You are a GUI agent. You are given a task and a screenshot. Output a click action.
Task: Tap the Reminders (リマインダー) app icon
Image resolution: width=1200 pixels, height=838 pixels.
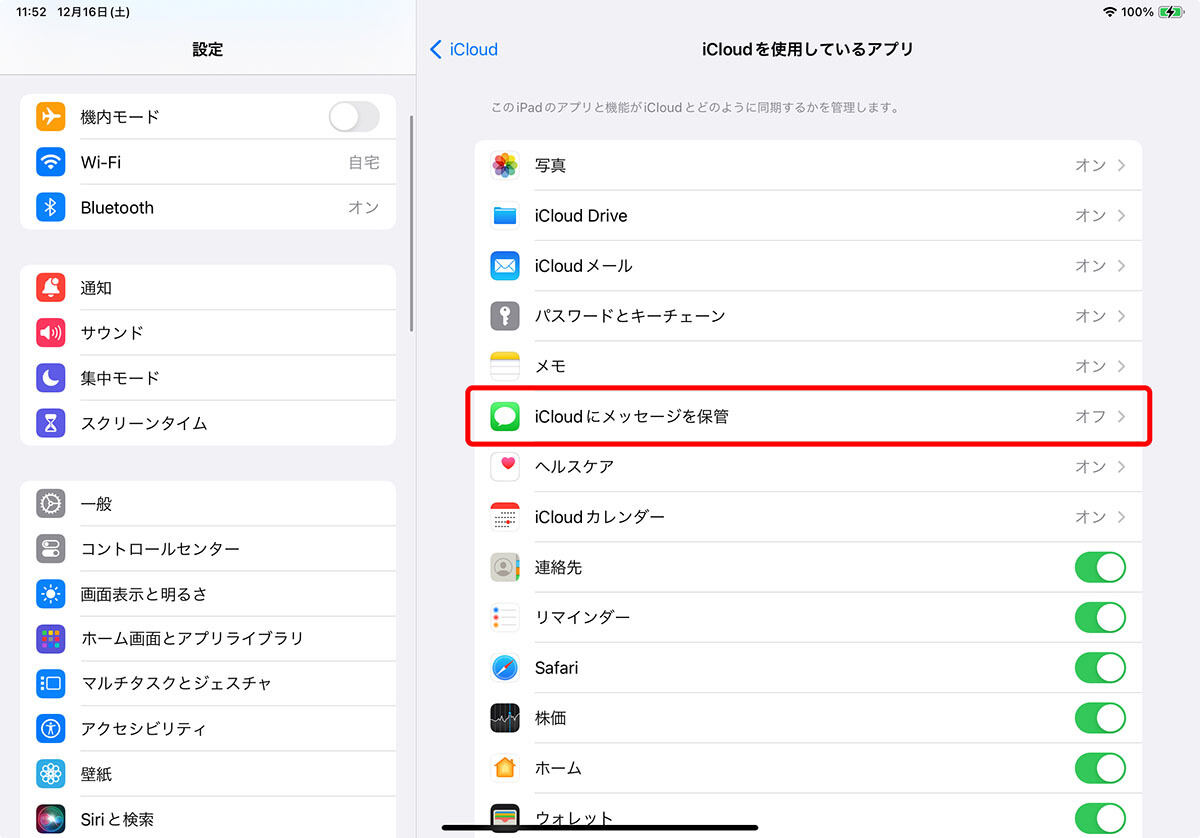(505, 617)
